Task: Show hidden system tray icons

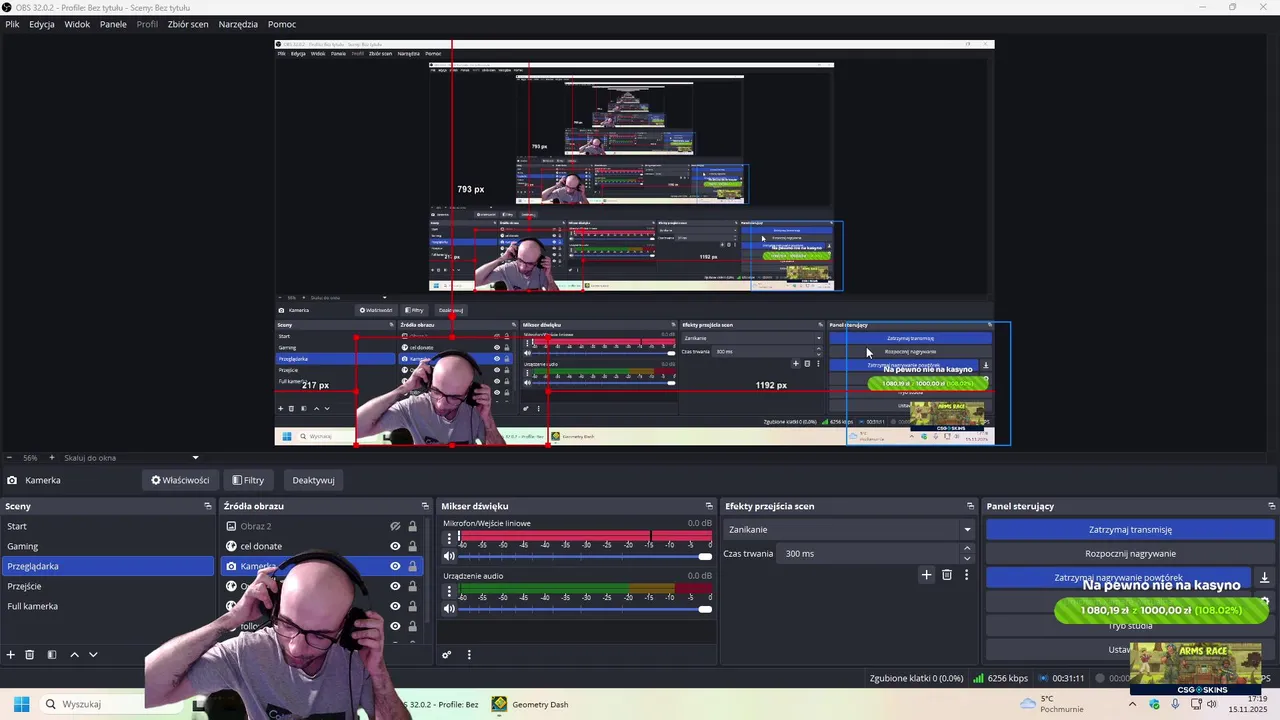Action: [x=1133, y=704]
